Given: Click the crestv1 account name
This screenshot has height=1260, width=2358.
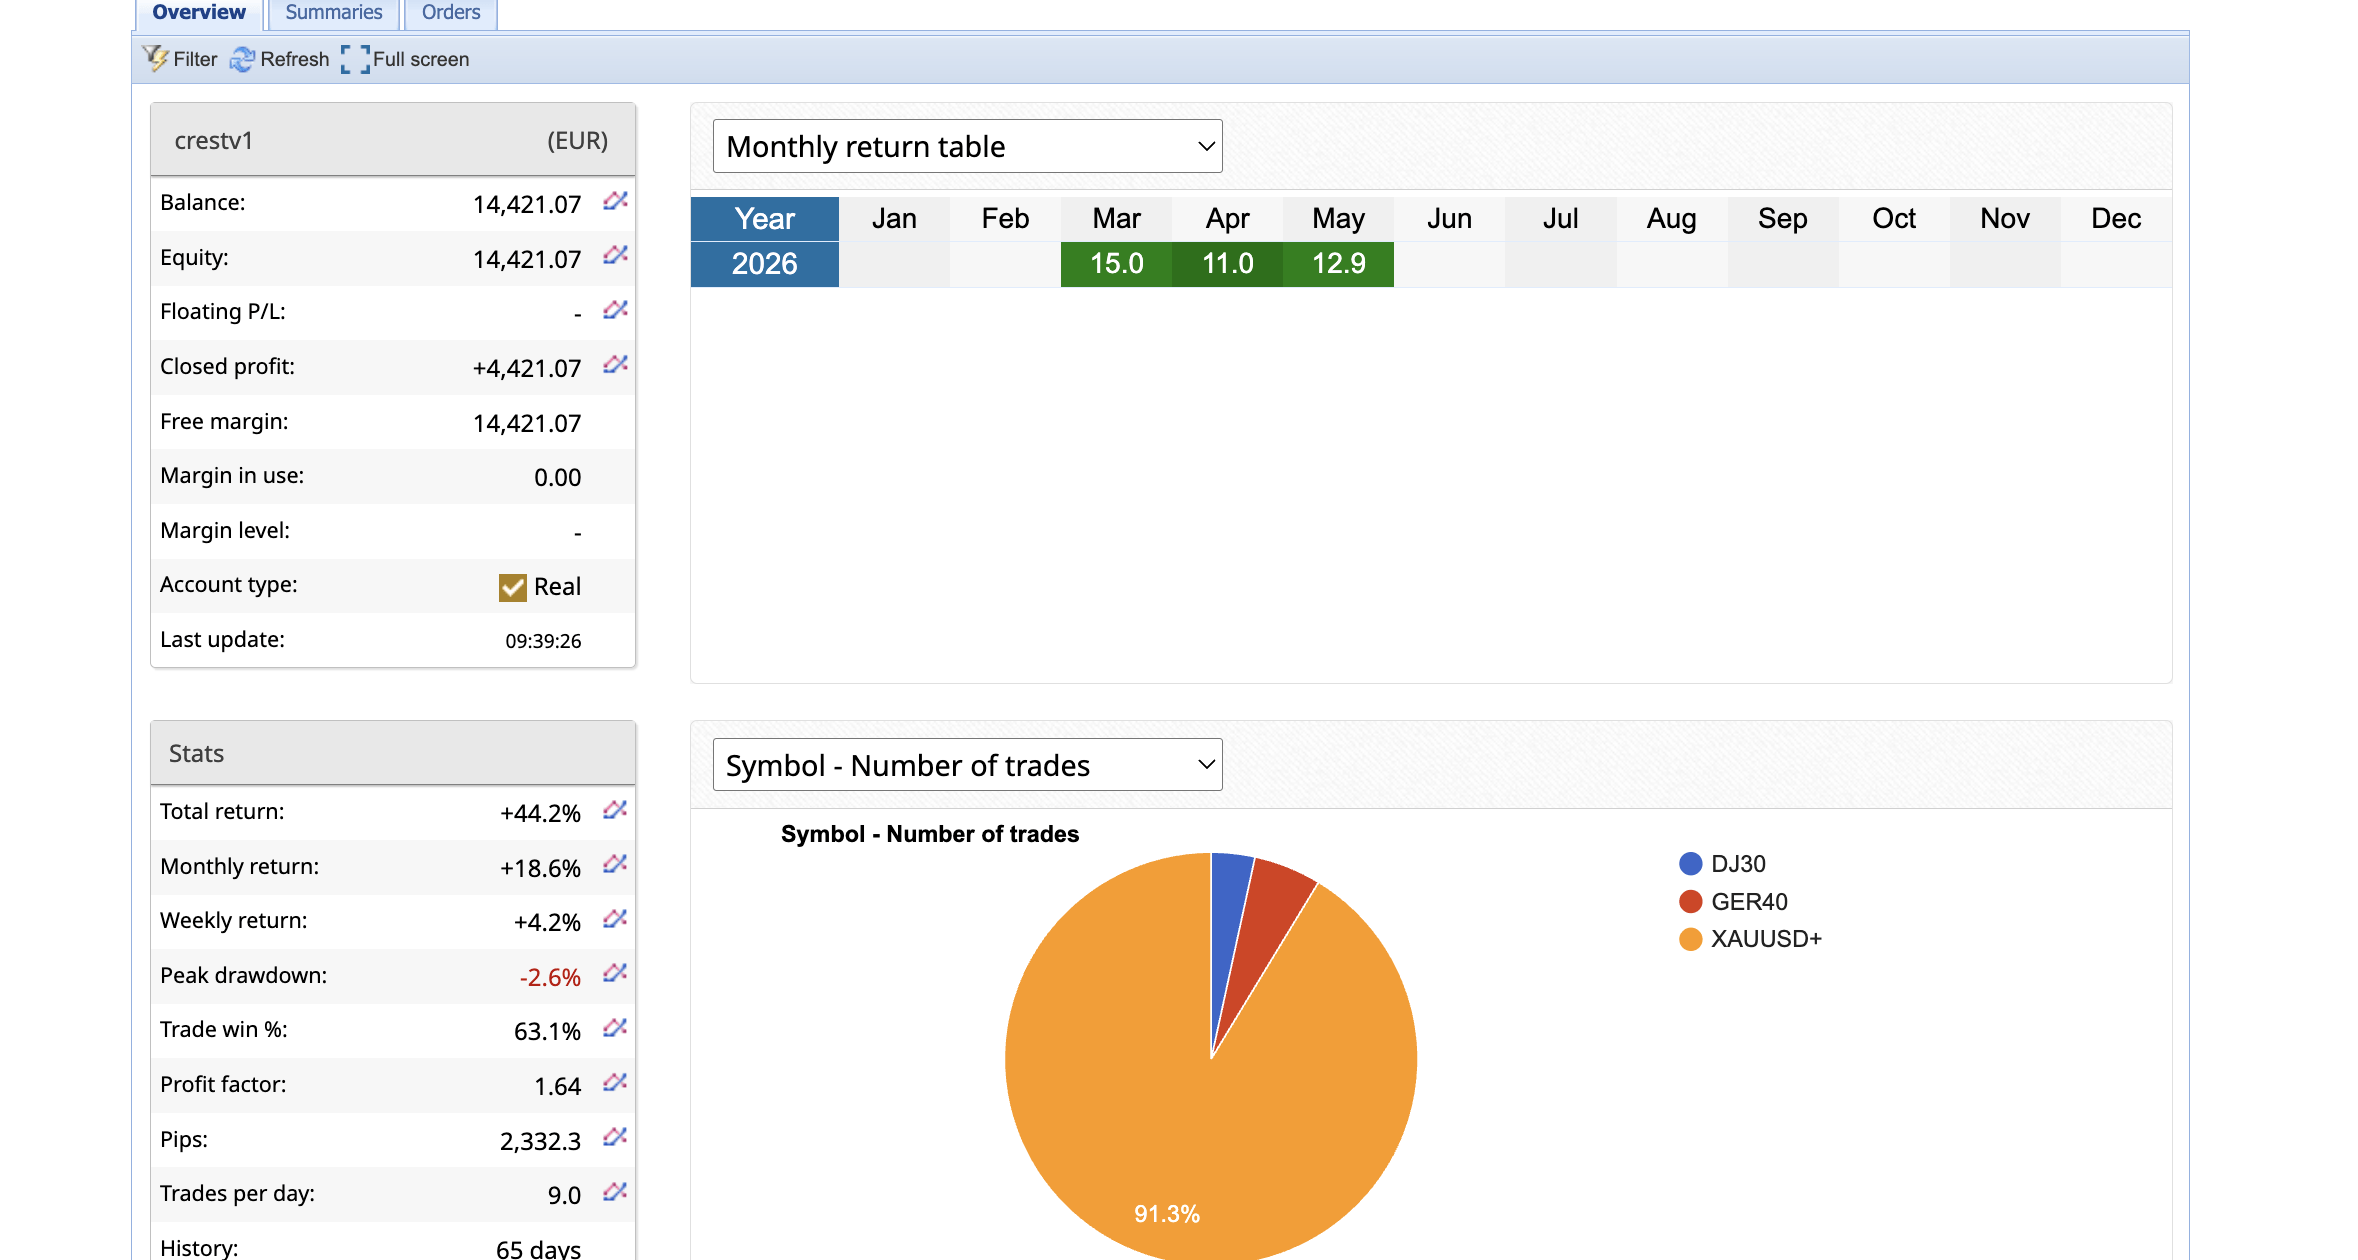Looking at the screenshot, I should pos(214,141).
